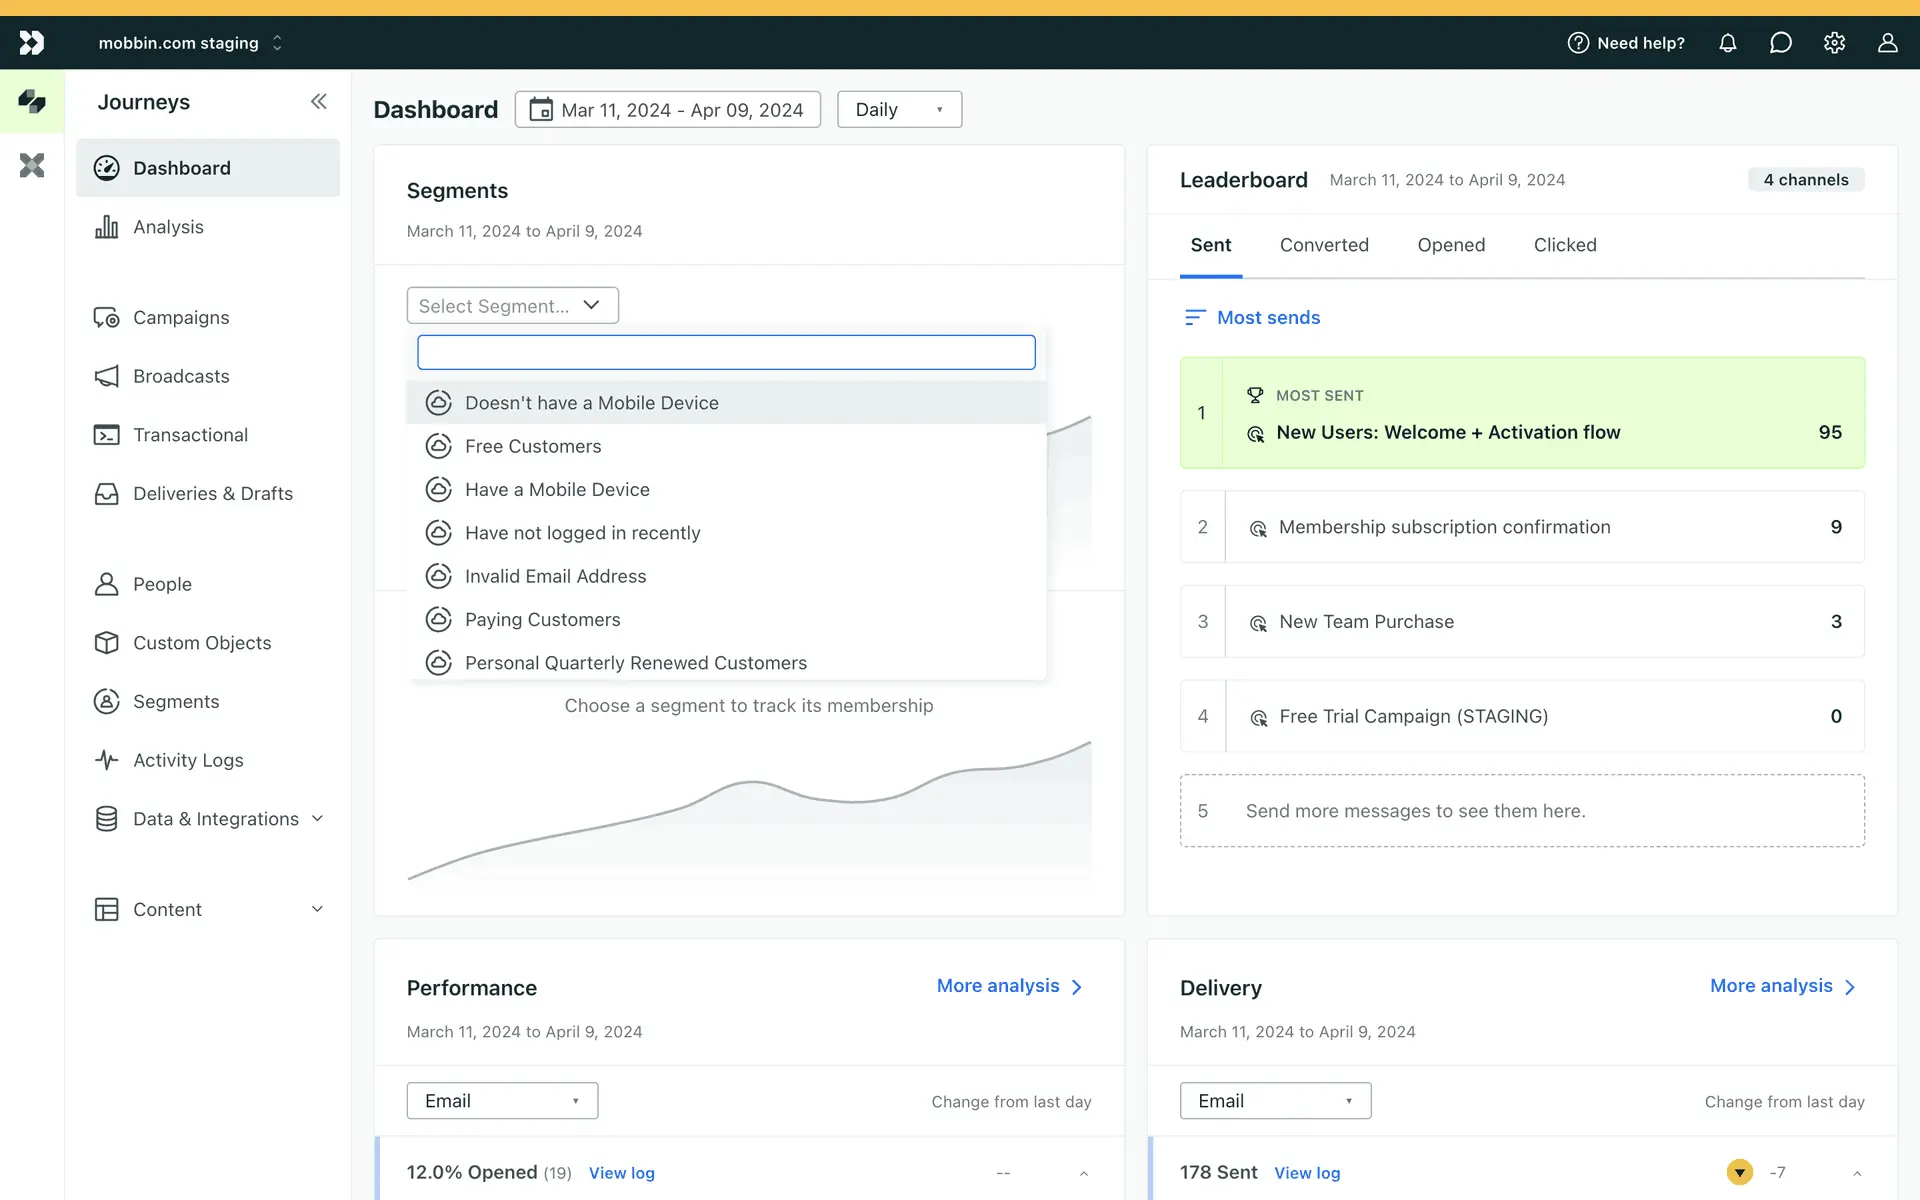Open the Select Segment dropdown
The image size is (1920, 1200).
512,305
